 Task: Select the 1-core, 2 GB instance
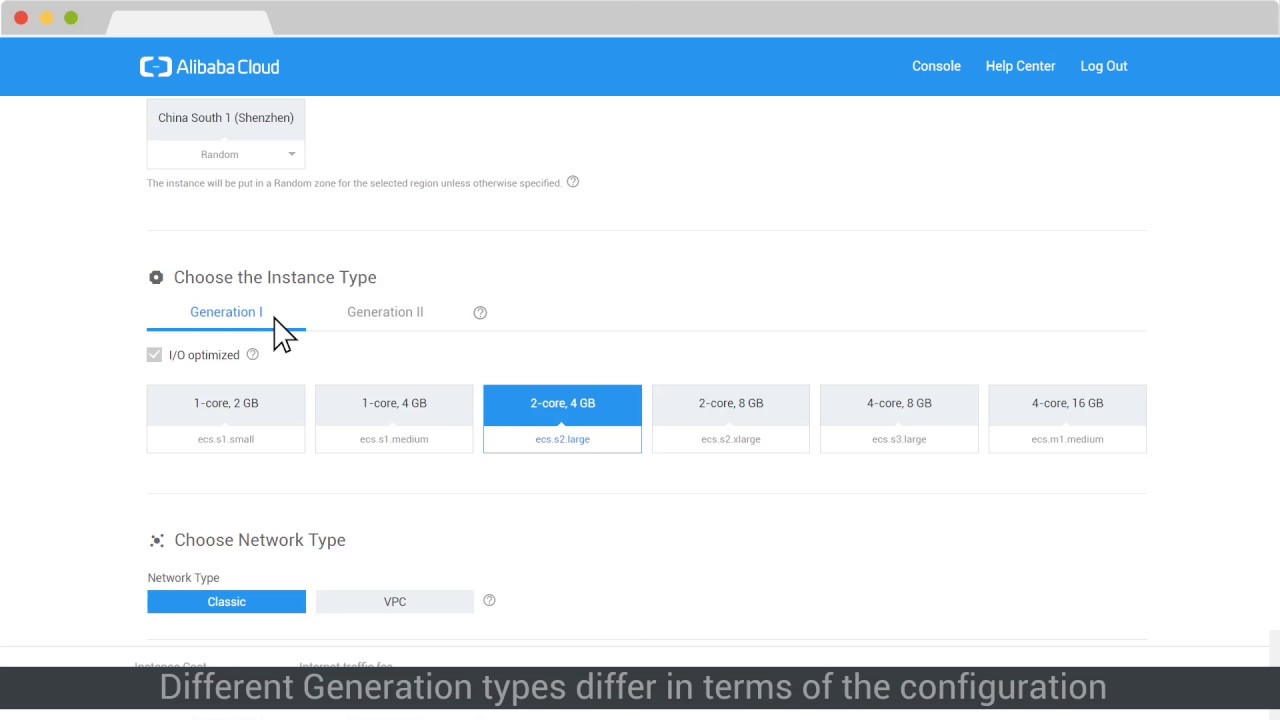coord(226,418)
